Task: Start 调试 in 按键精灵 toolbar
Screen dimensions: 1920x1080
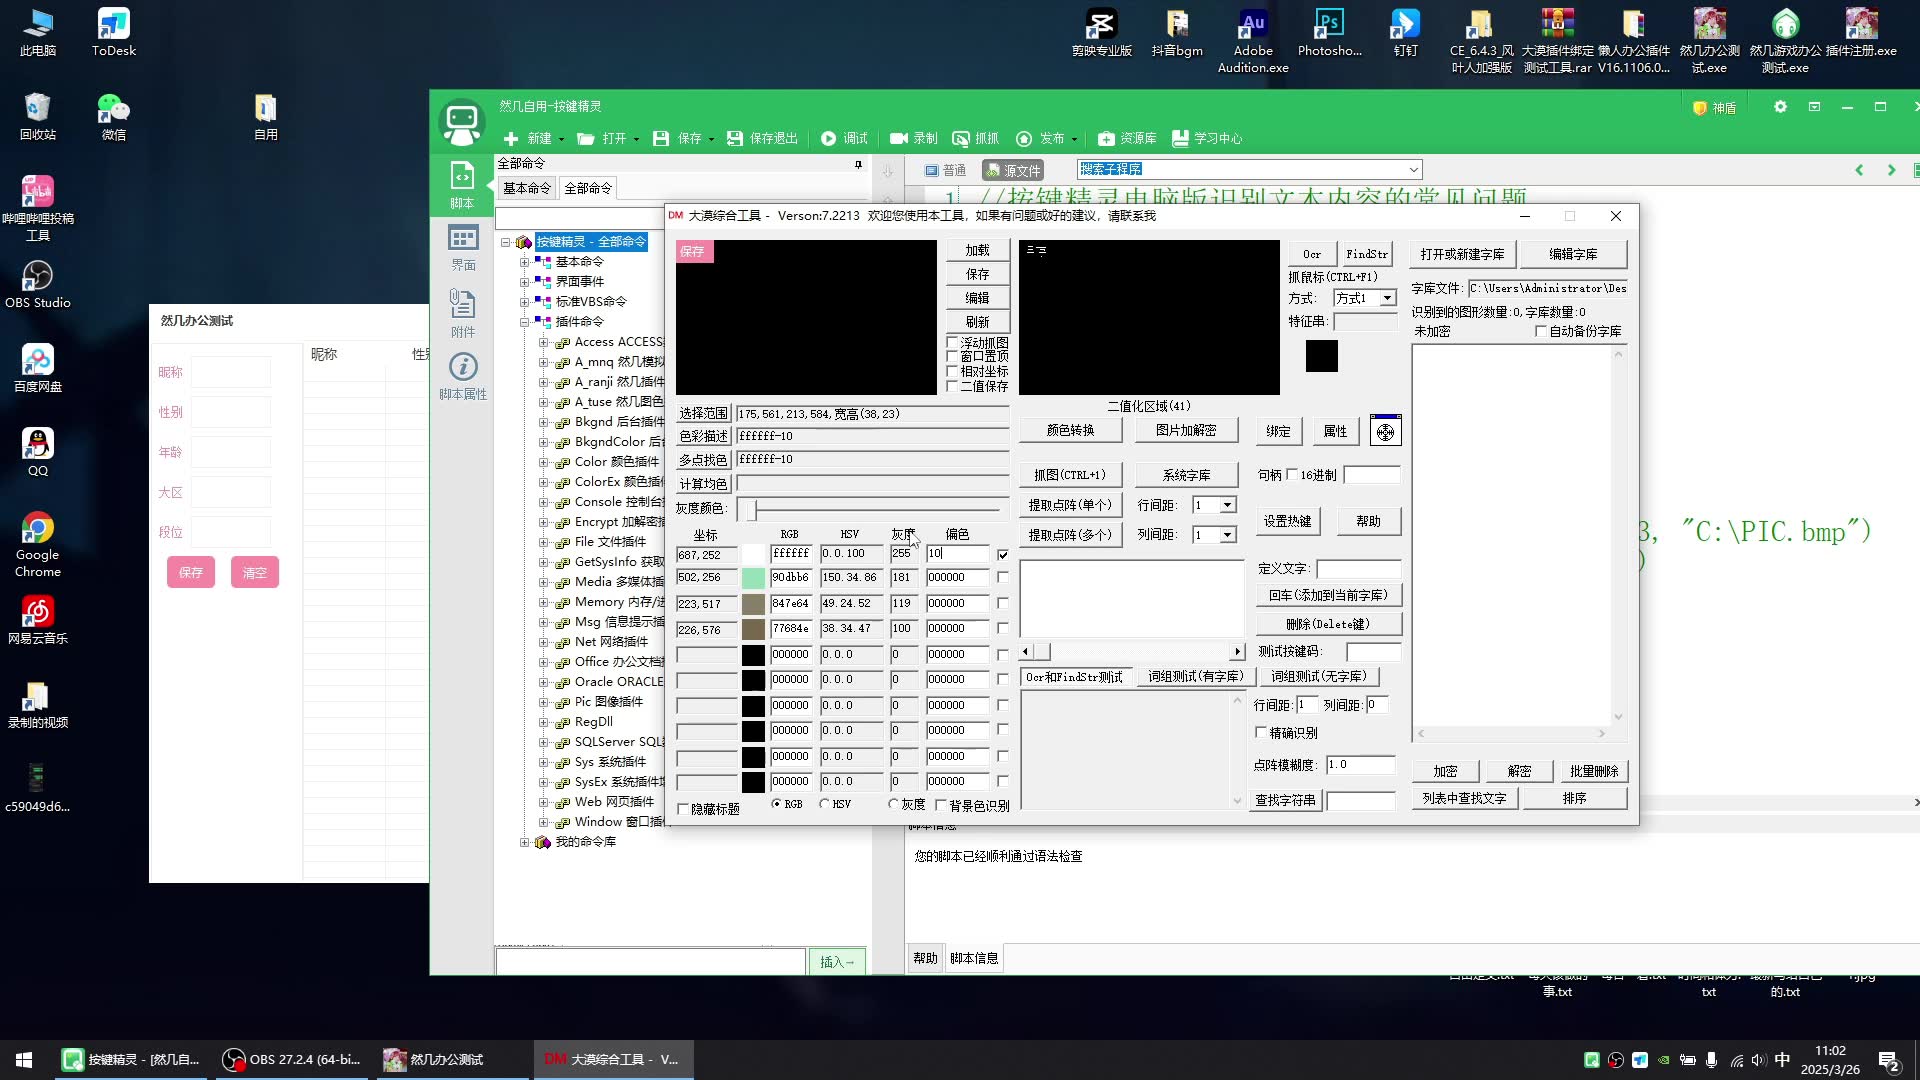Action: [x=845, y=138]
